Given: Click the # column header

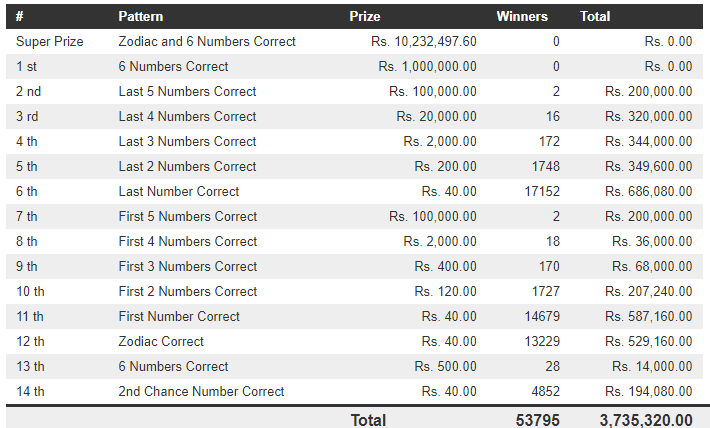Looking at the screenshot, I should point(20,17).
